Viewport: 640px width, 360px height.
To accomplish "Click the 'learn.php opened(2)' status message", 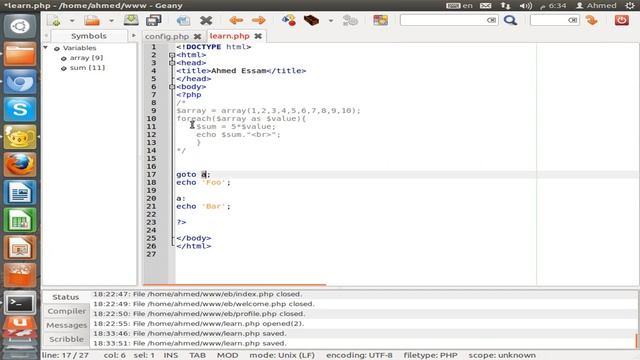I will click(198, 324).
